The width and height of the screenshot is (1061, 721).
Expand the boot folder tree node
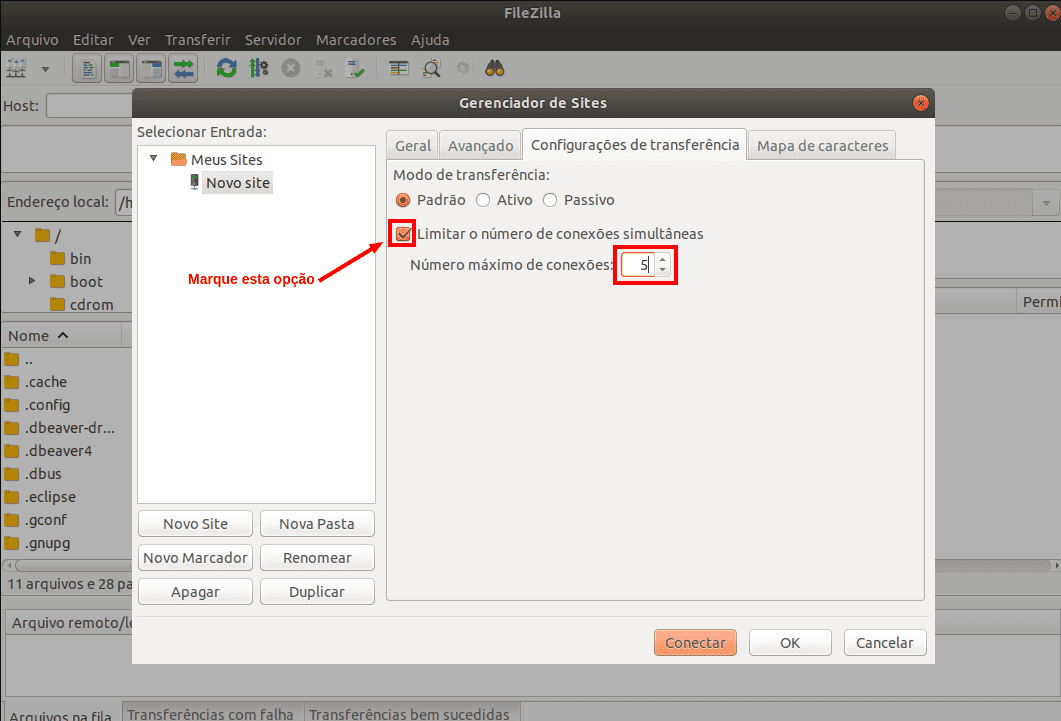[31, 280]
